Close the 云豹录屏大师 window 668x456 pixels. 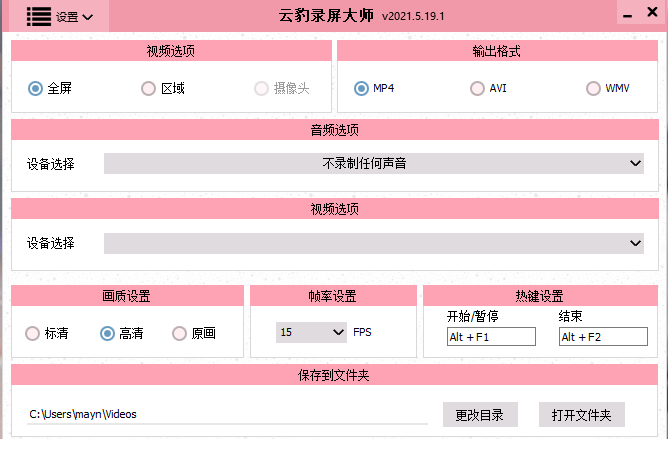[x=652, y=12]
